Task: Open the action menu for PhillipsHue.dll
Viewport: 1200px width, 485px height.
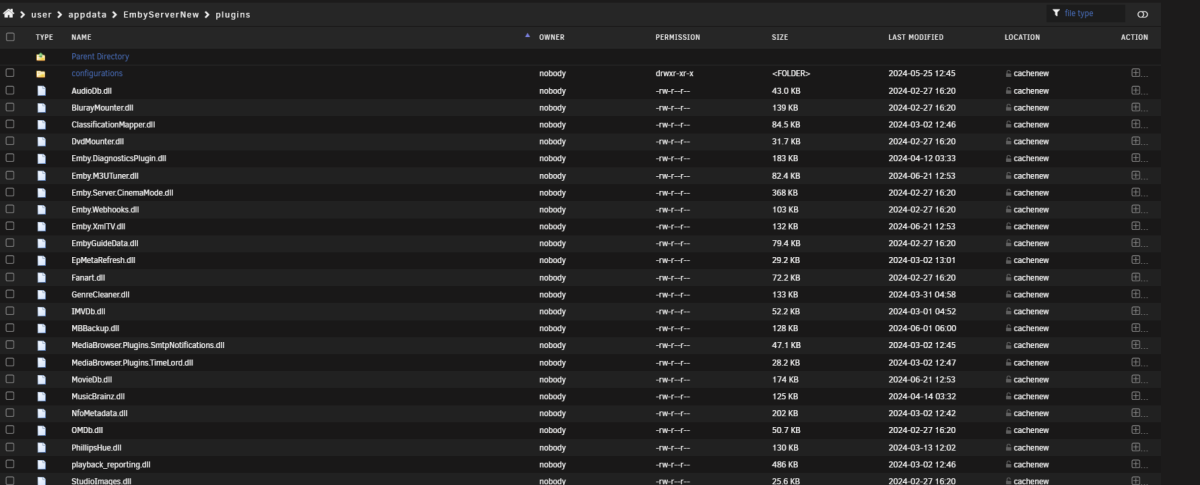Action: point(1135,448)
